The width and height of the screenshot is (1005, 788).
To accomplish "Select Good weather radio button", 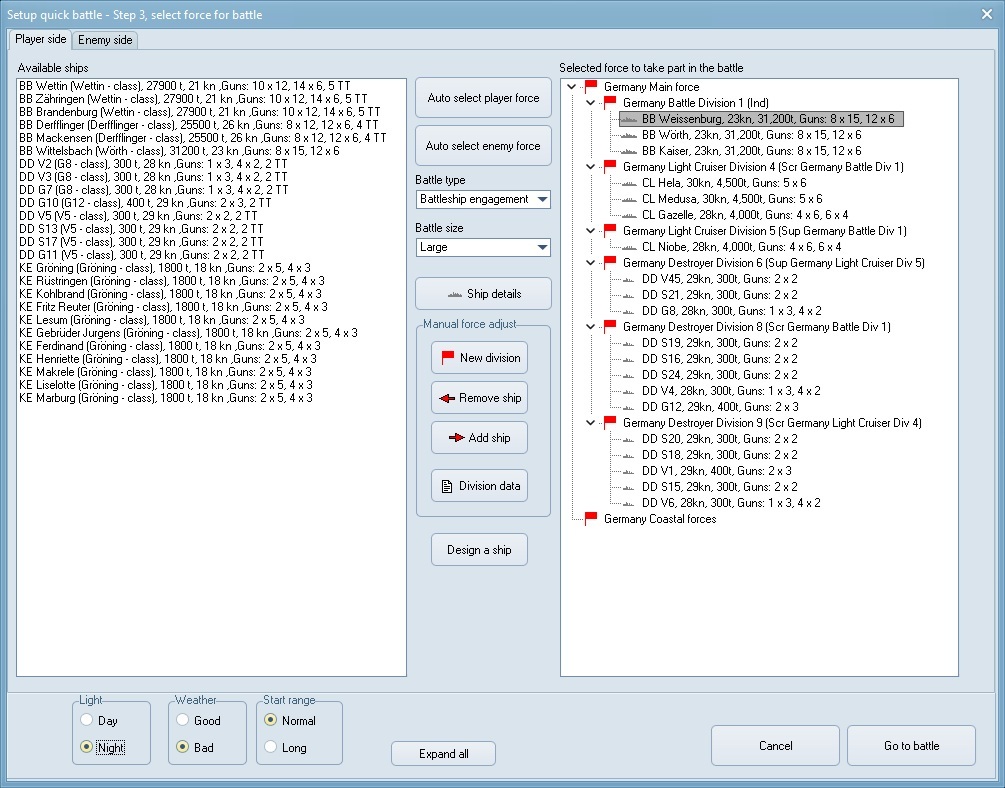I will pyautogui.click(x=182, y=720).
